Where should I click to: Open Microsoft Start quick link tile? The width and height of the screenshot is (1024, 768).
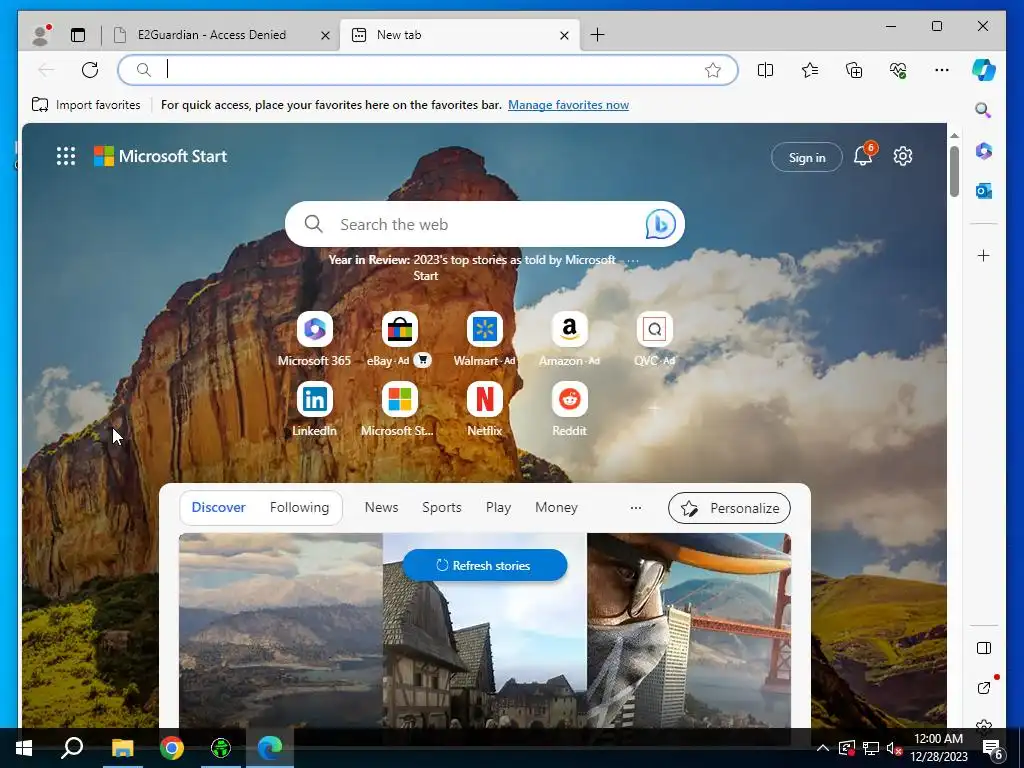pos(400,409)
